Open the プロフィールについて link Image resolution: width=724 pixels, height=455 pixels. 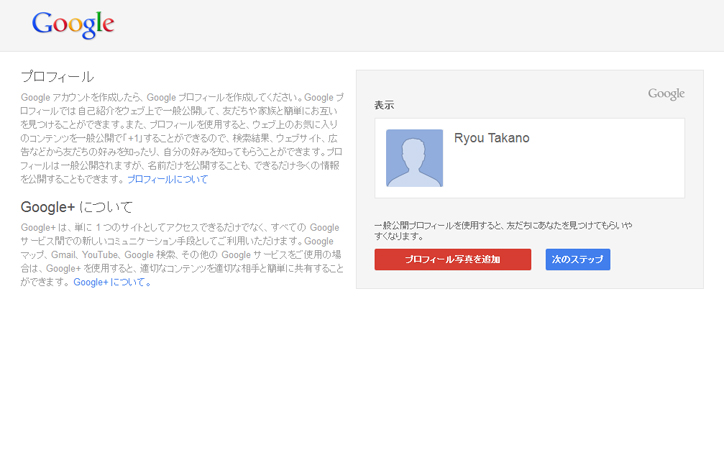167,179
